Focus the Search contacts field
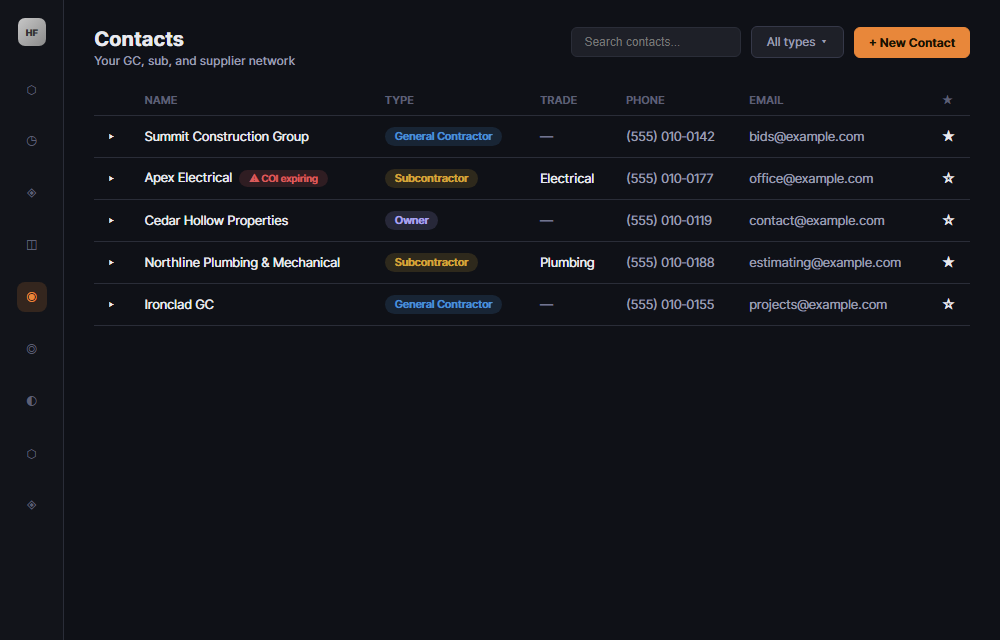 (656, 42)
